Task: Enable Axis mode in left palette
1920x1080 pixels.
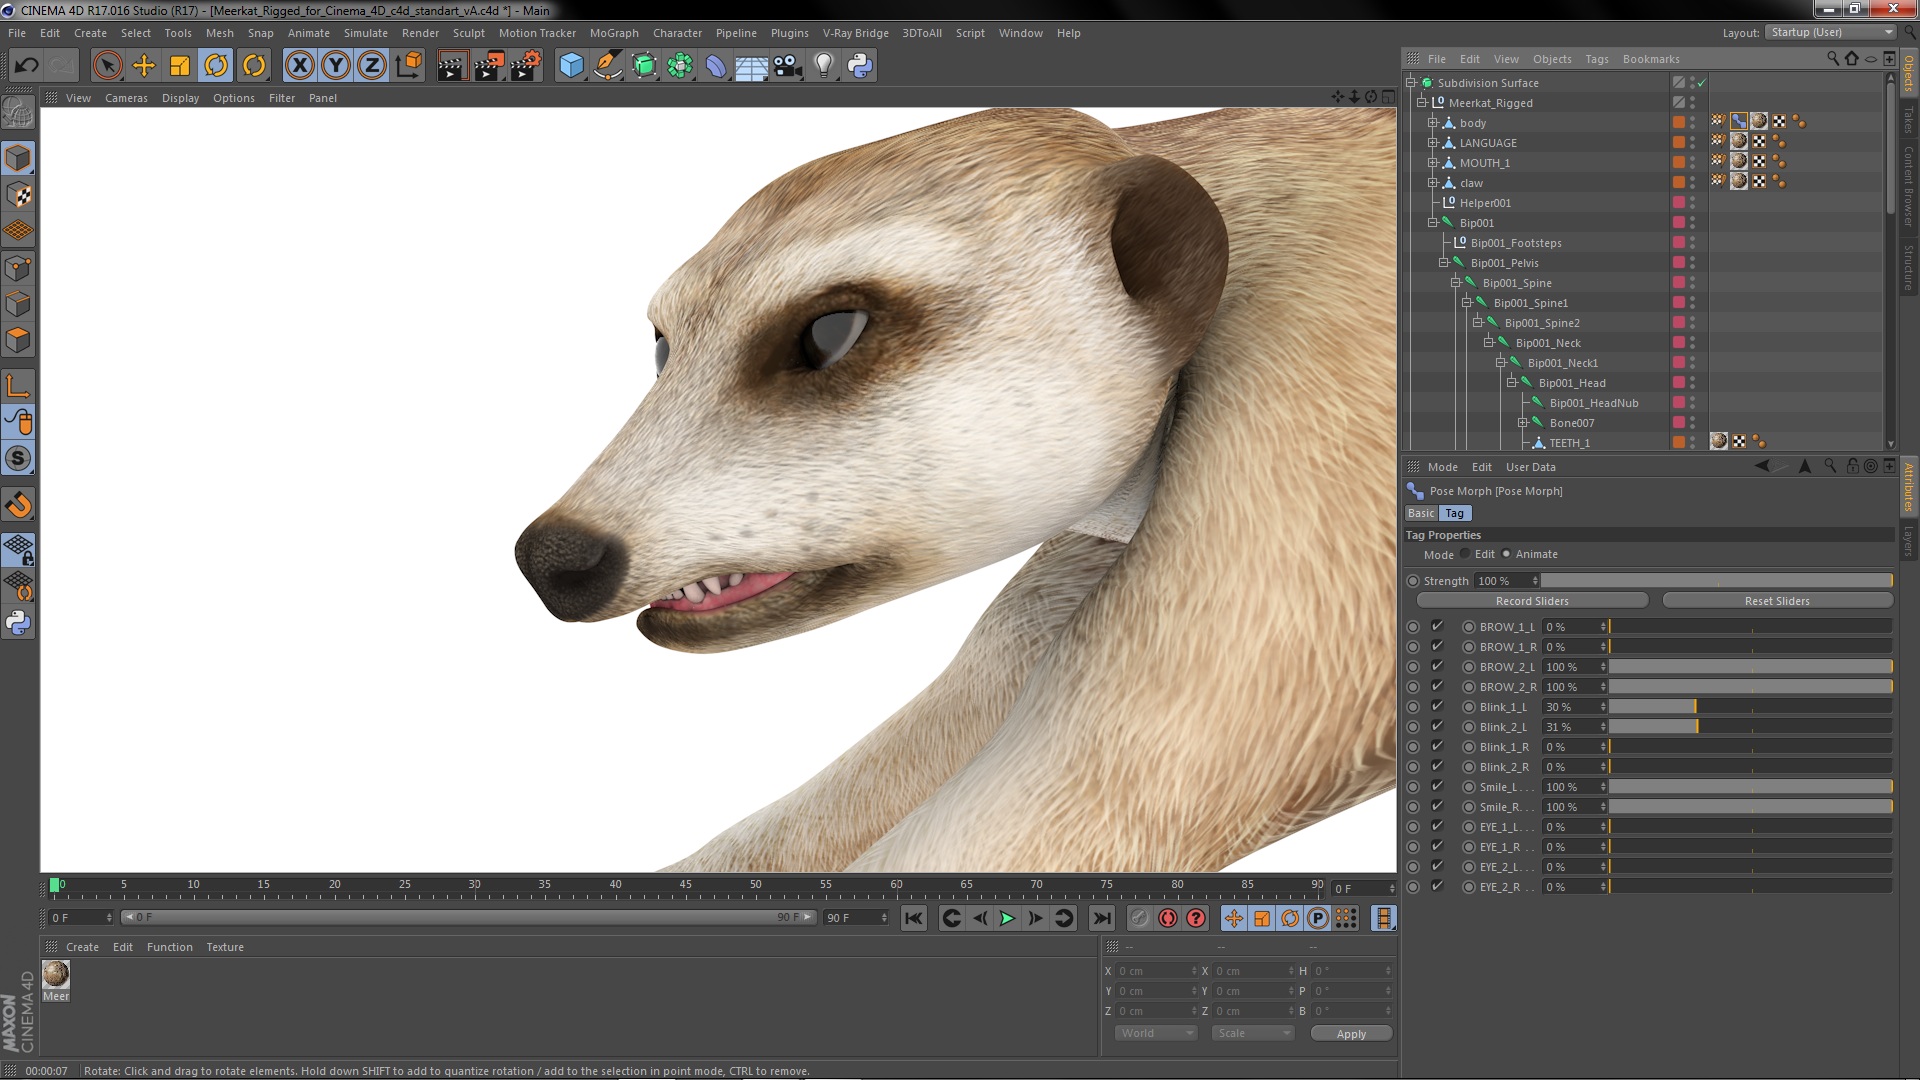Action: click(x=18, y=386)
